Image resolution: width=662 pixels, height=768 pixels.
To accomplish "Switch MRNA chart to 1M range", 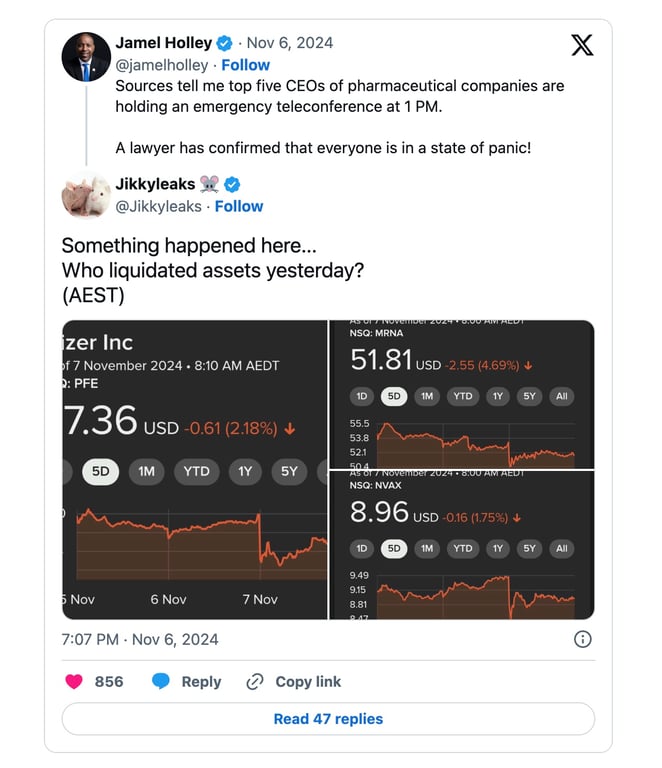I will [427, 396].
